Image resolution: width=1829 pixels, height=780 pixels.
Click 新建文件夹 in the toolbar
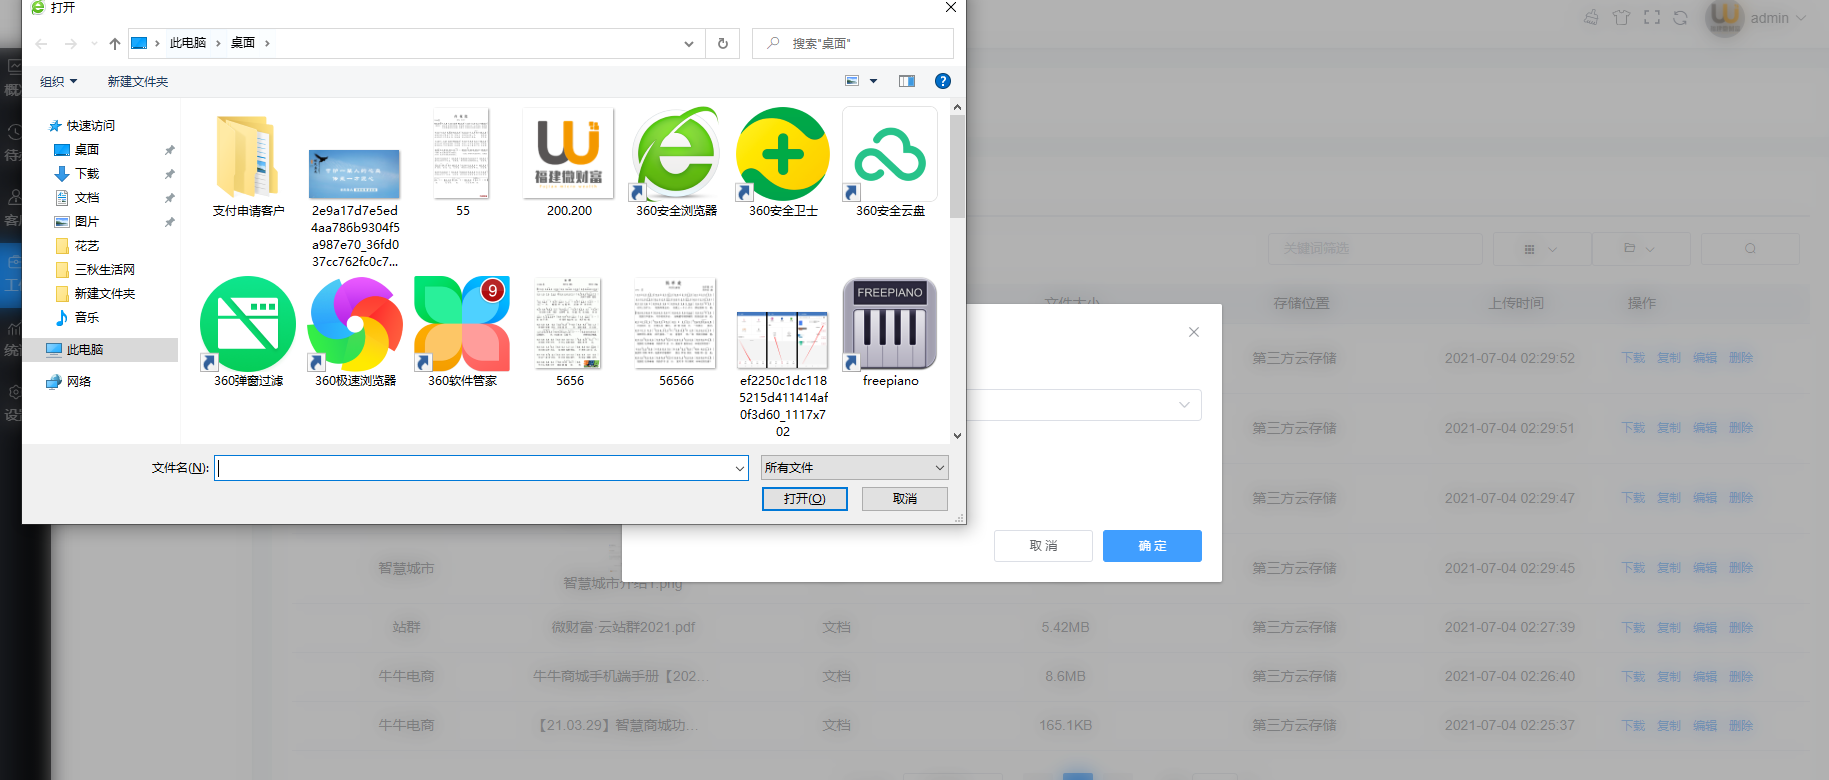(138, 81)
